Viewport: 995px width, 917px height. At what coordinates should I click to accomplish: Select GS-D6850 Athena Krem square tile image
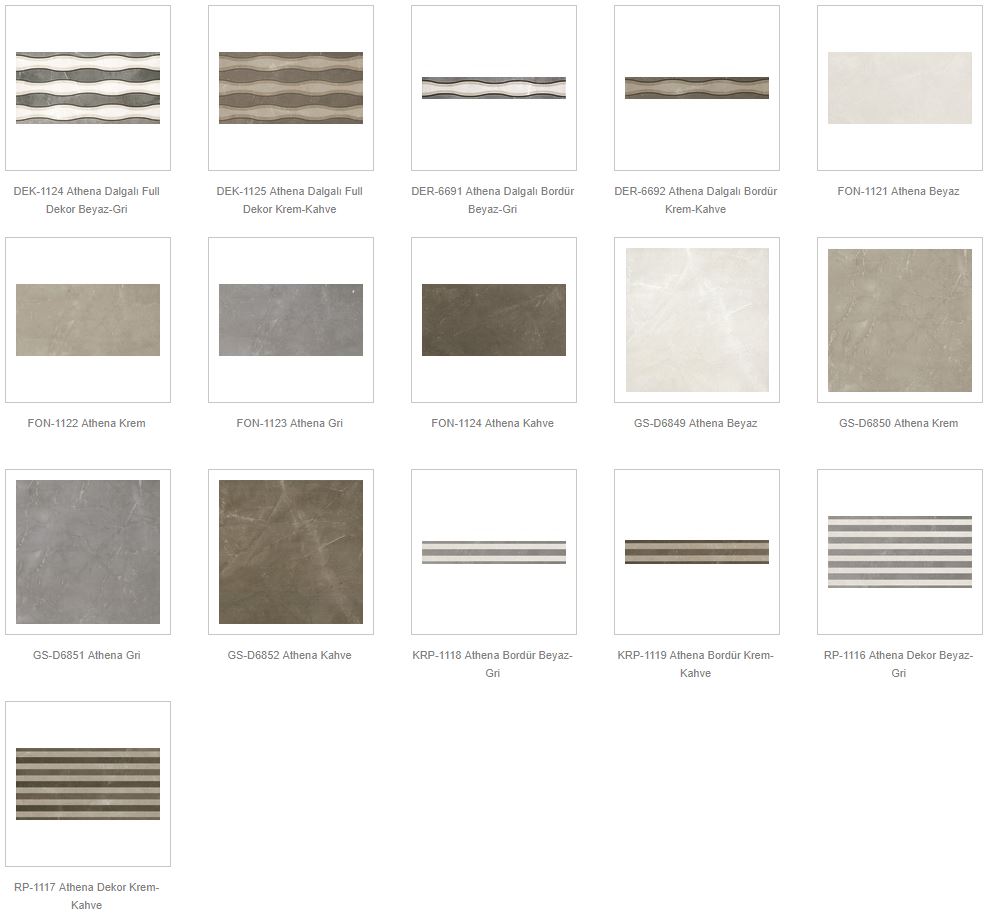(900, 320)
